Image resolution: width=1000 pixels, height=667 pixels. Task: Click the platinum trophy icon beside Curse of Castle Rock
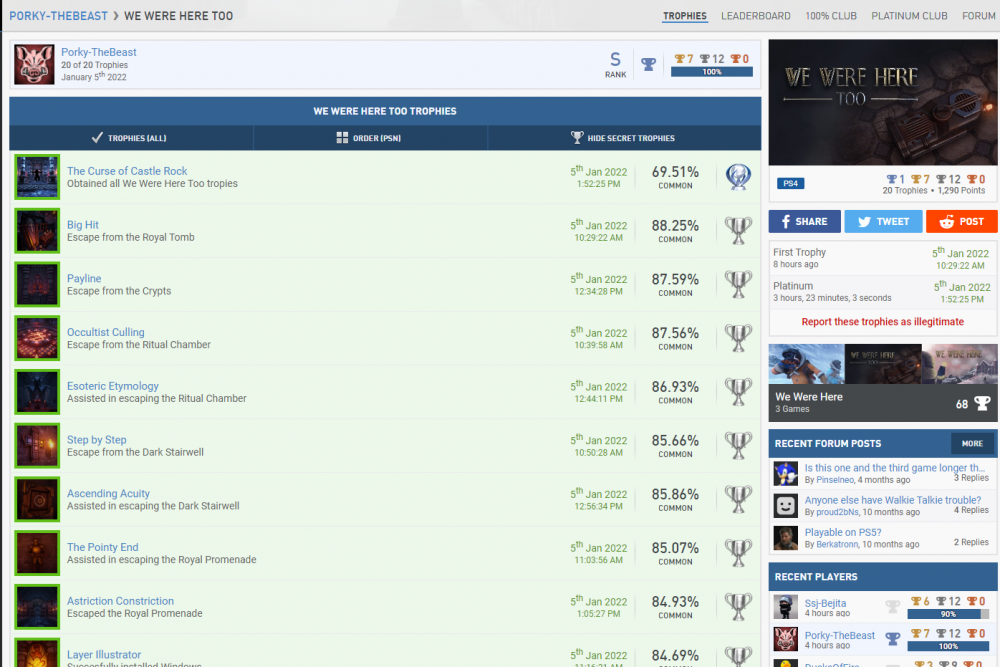(738, 176)
